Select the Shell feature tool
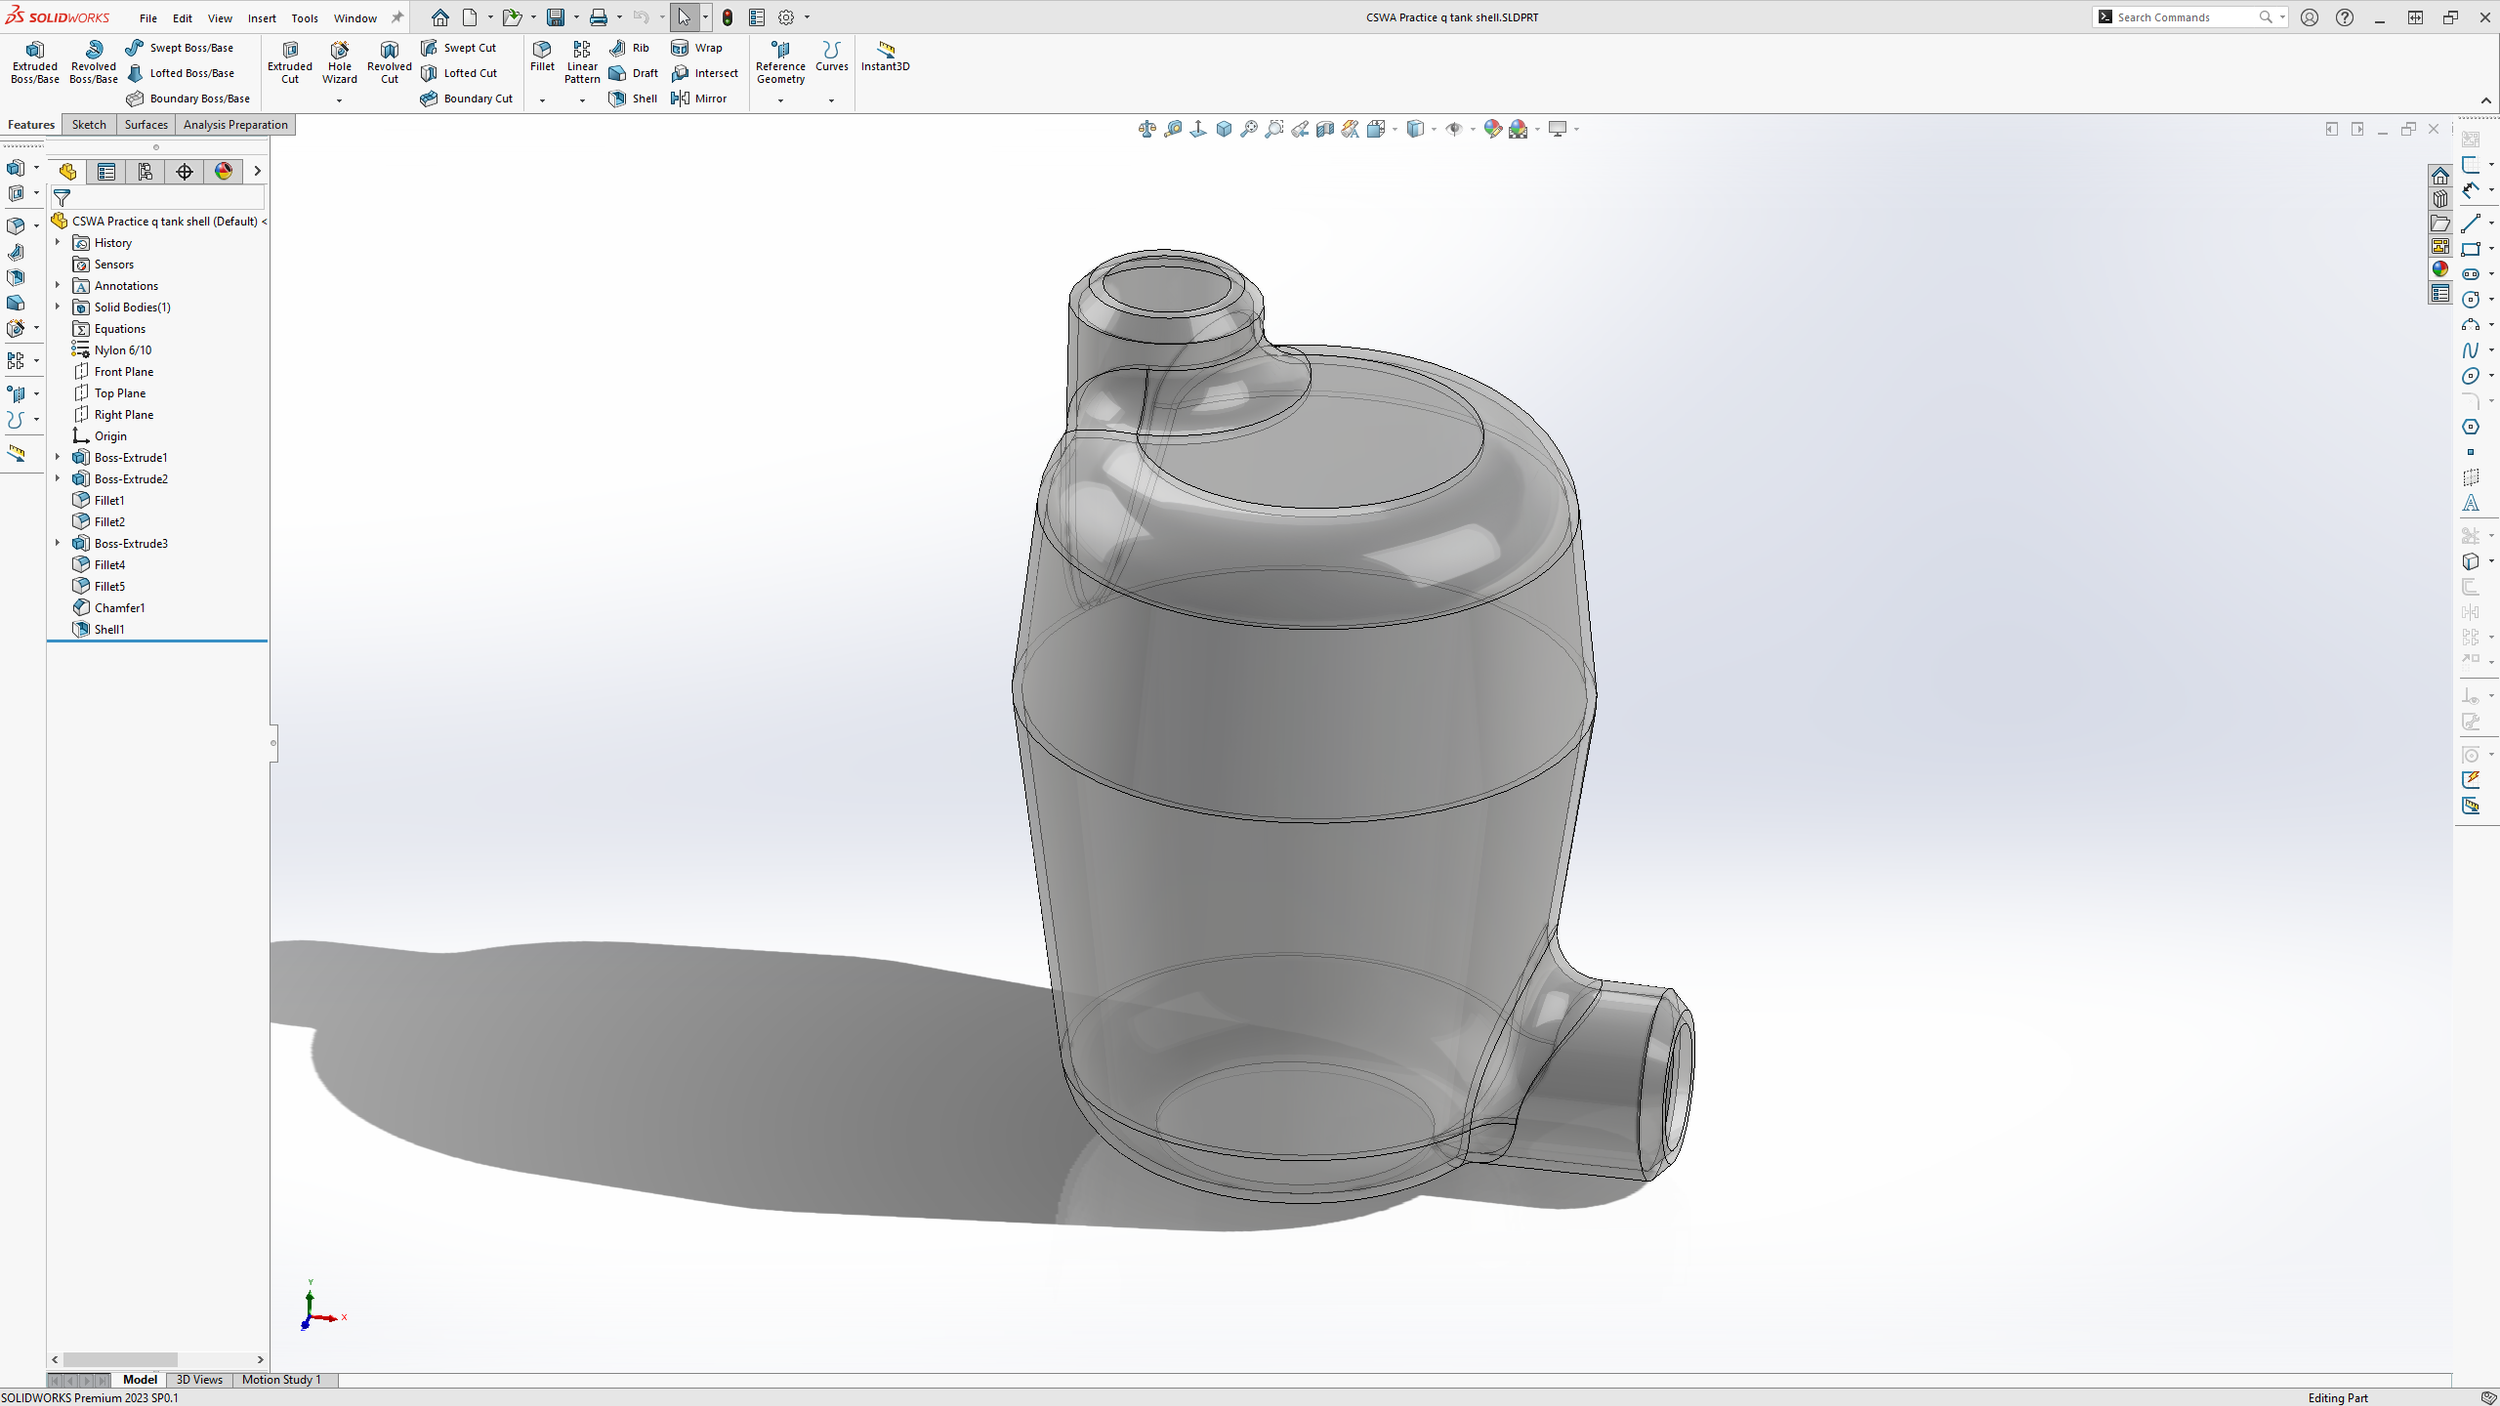 click(x=633, y=98)
